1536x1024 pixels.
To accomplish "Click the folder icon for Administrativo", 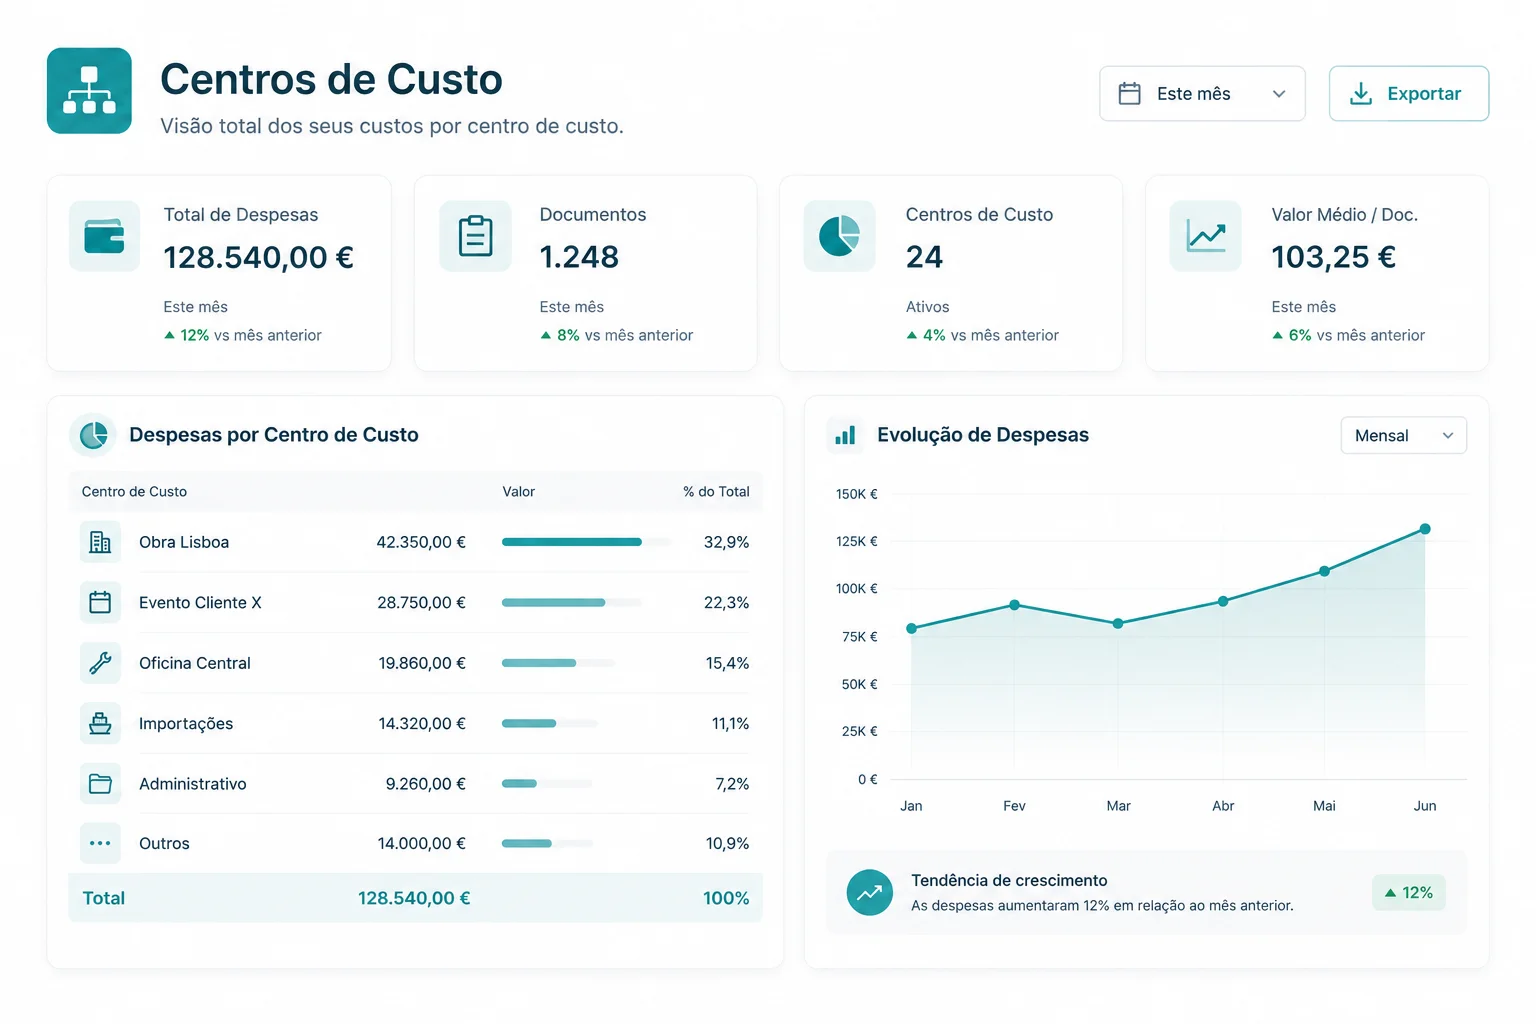I will tap(100, 784).
